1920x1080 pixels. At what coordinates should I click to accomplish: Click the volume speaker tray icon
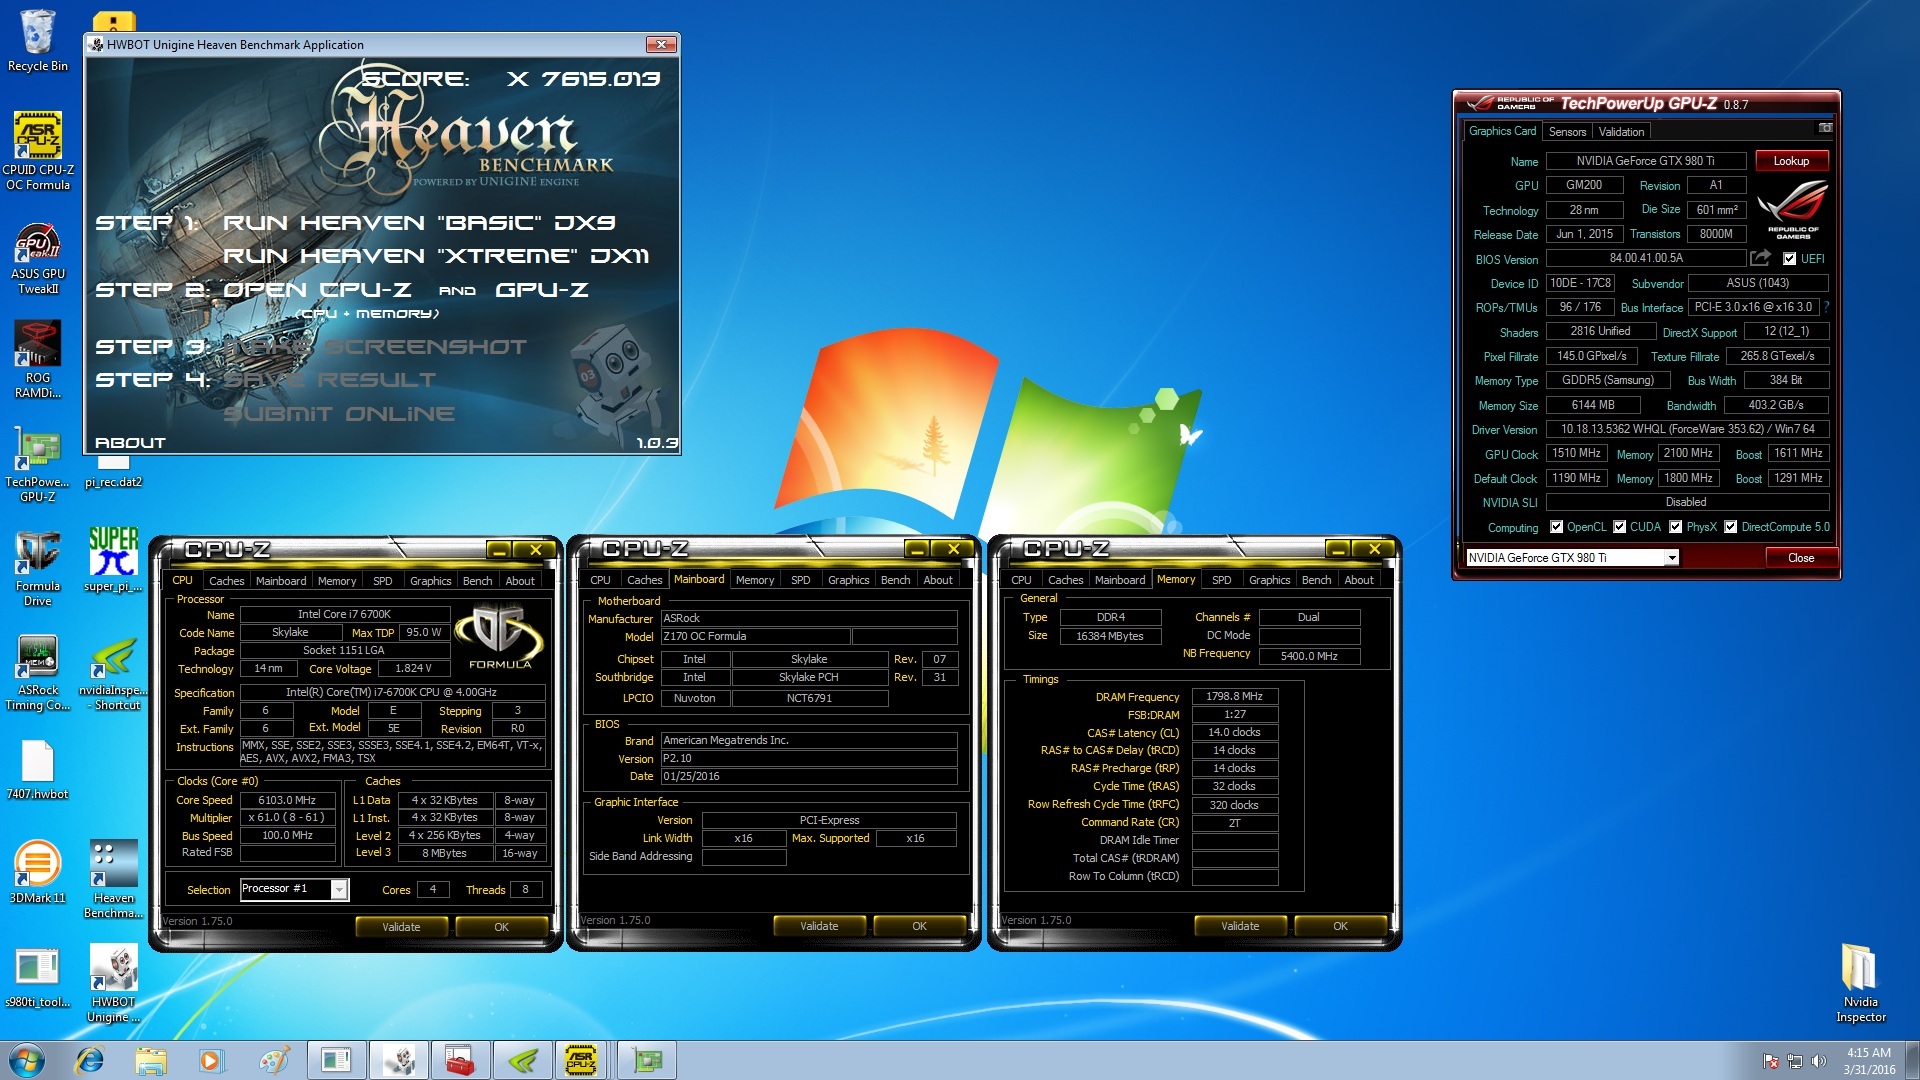(x=1819, y=1061)
